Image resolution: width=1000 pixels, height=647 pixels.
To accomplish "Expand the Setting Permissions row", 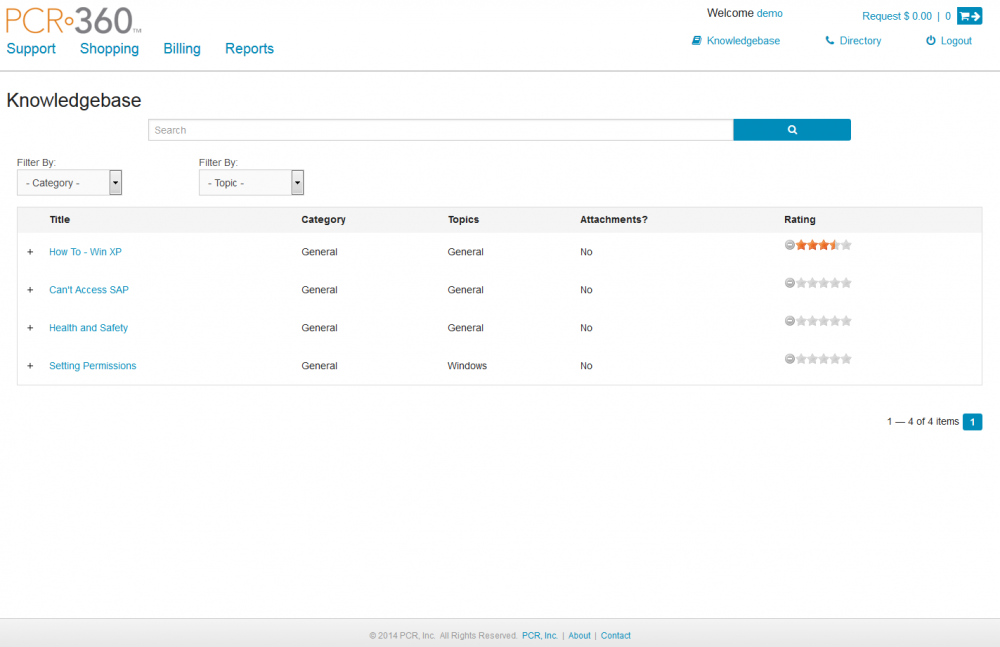I will [30, 366].
